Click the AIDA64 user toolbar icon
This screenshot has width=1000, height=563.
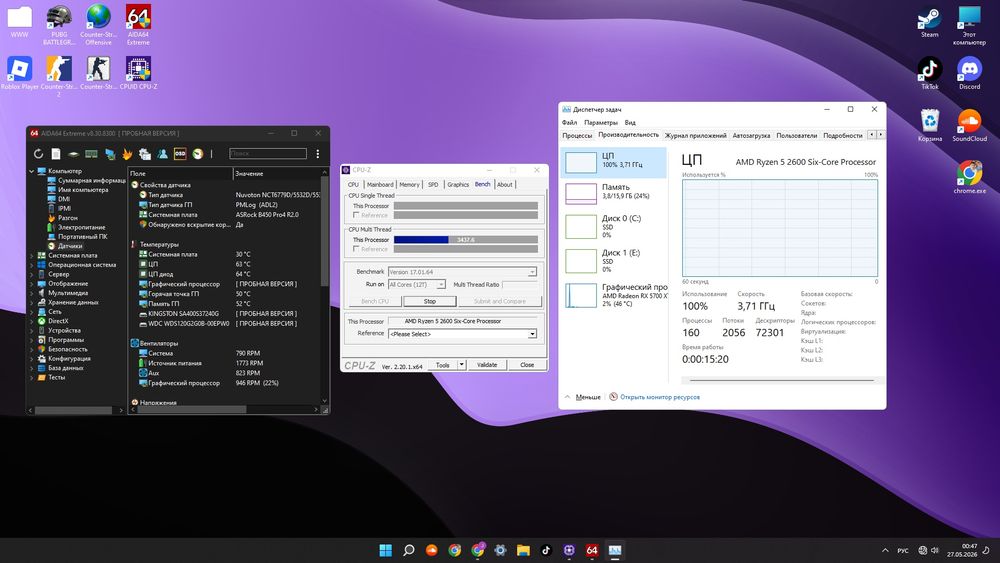tap(163, 154)
